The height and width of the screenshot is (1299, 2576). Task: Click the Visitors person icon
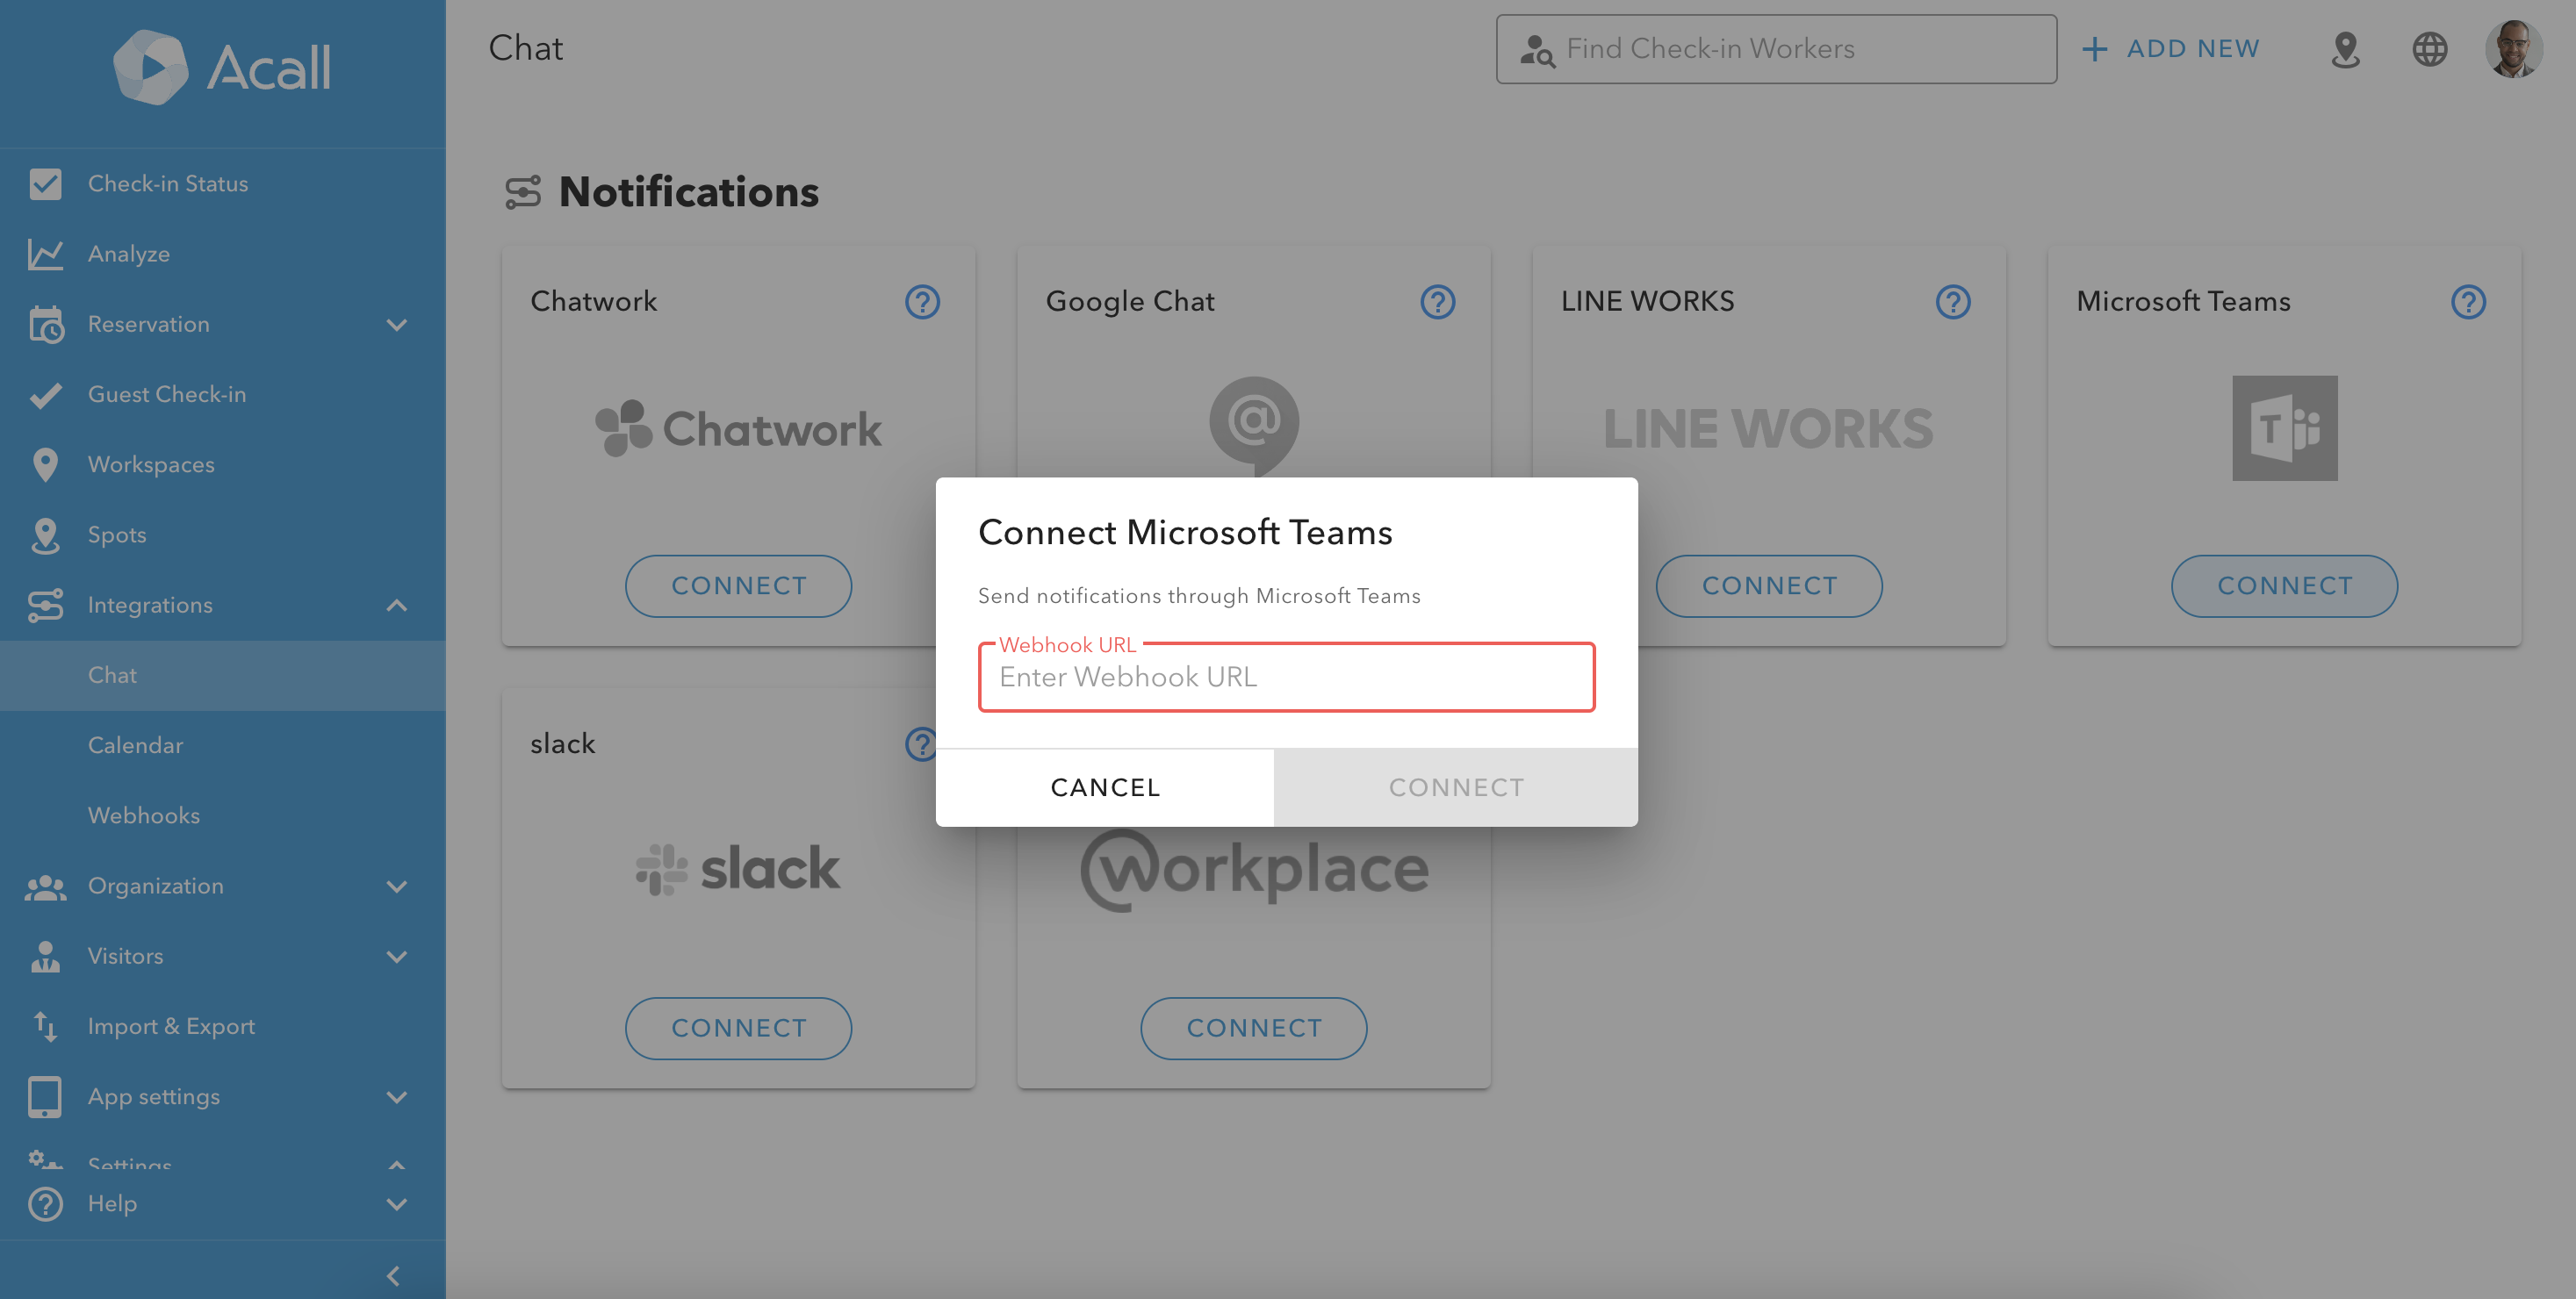click(x=45, y=956)
